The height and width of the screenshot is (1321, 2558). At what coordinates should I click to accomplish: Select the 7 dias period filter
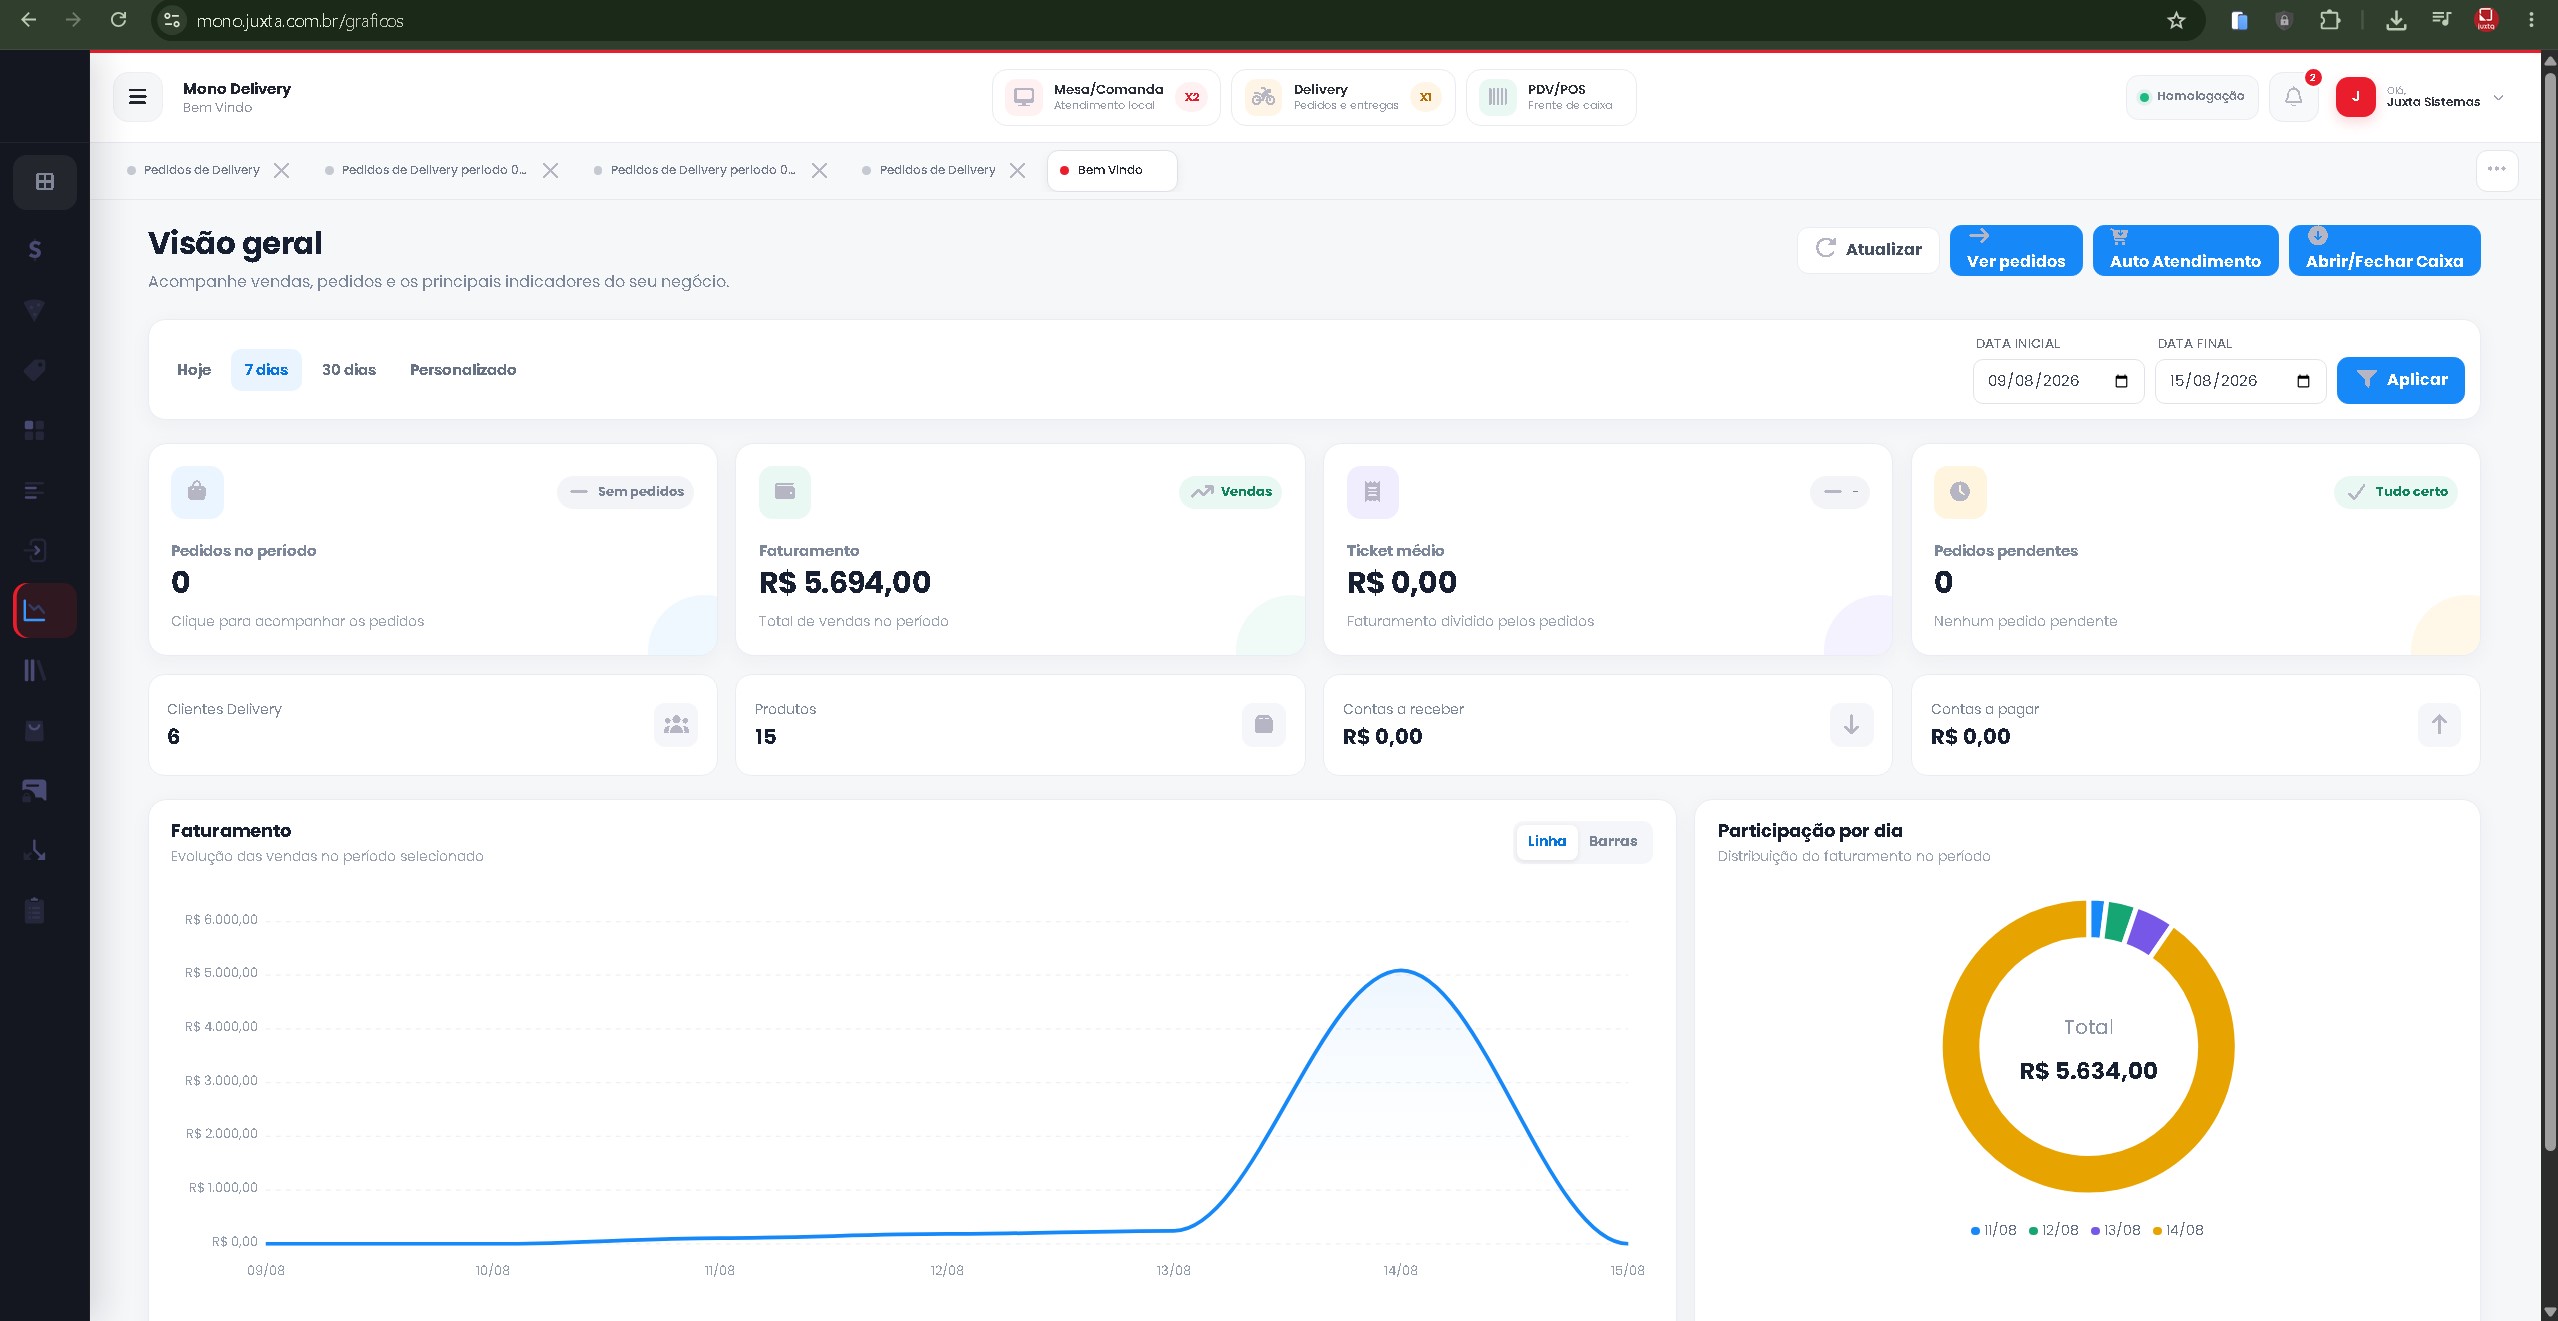(266, 370)
